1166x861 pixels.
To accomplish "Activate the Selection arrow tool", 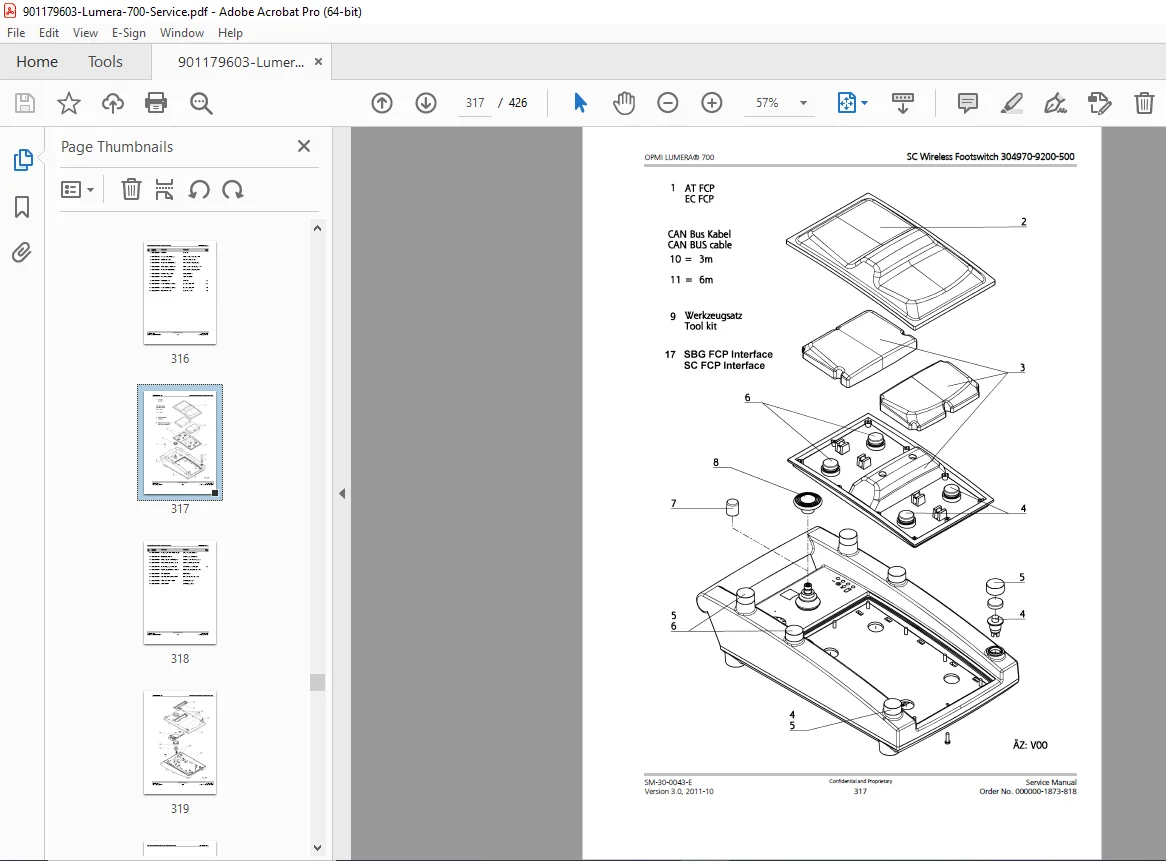I will pyautogui.click(x=580, y=103).
